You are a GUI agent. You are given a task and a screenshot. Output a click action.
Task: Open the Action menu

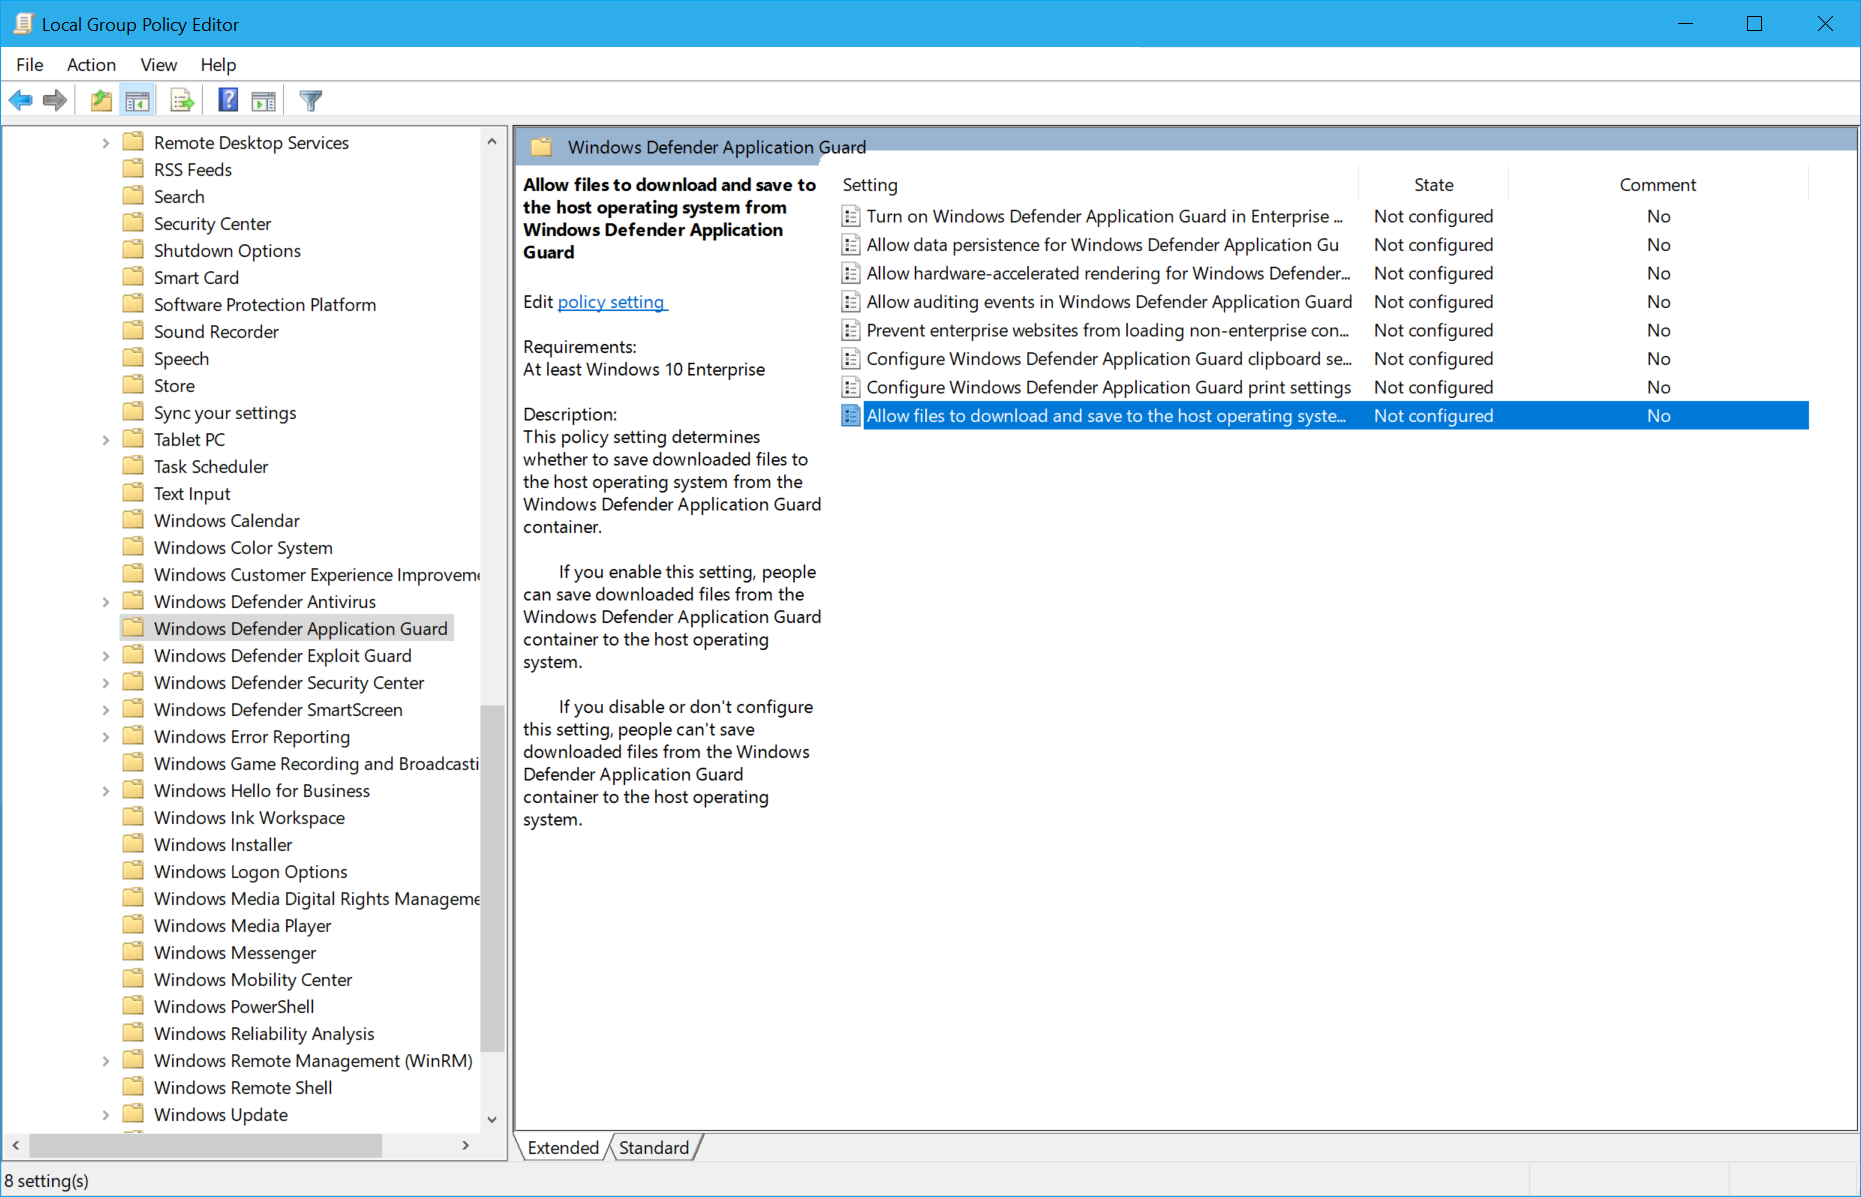tap(91, 64)
